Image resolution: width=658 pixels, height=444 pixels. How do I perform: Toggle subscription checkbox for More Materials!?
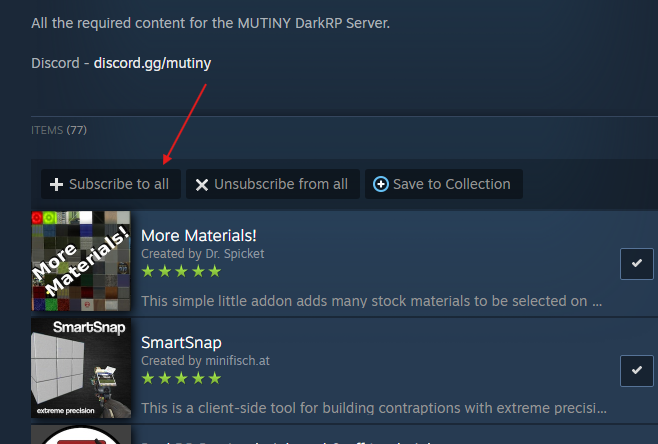coord(637,264)
